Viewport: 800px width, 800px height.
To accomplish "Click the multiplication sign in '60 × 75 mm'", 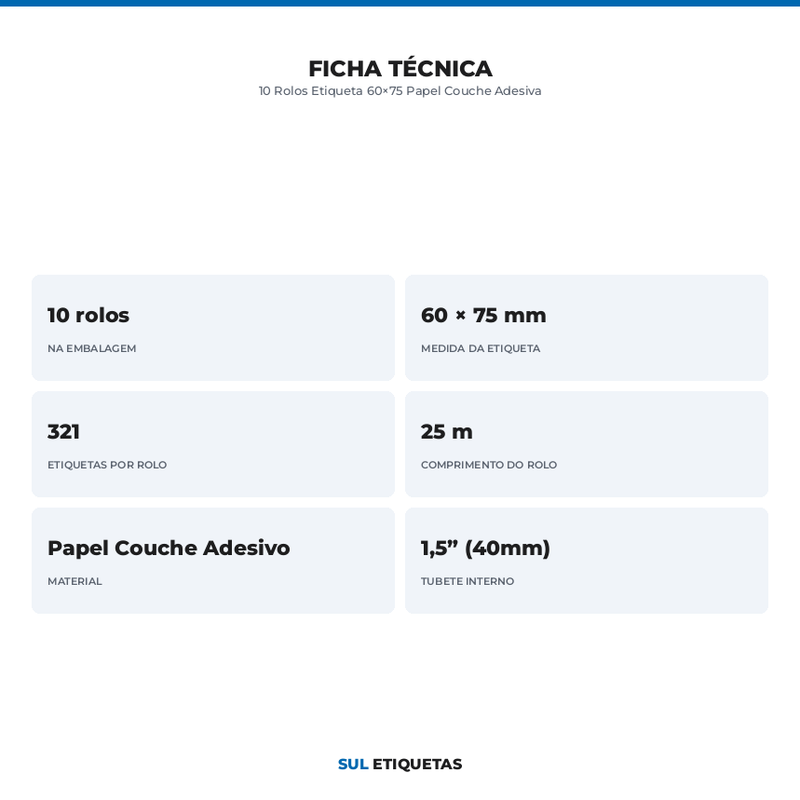I will [460, 315].
